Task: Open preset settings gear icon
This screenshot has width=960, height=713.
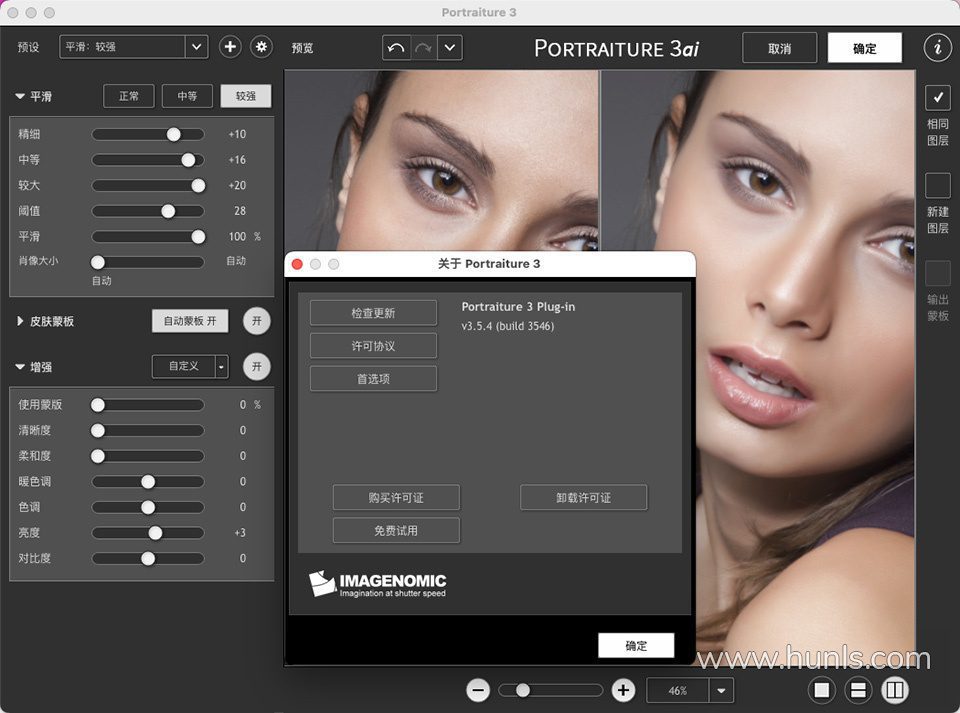Action: pos(262,47)
